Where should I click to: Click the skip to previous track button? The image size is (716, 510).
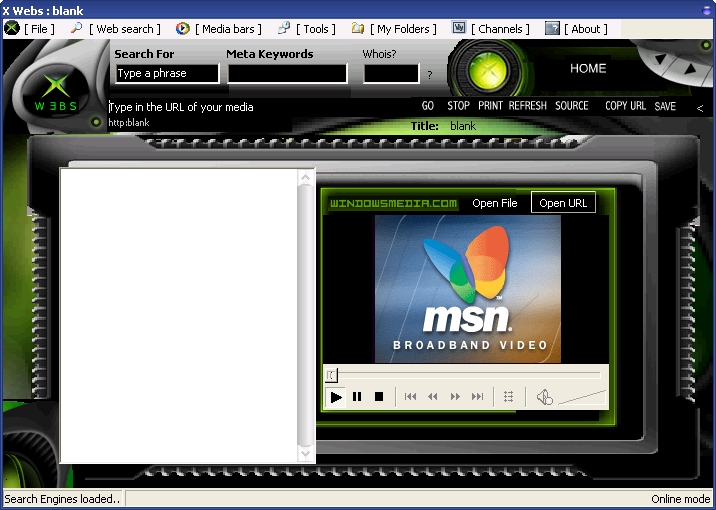(410, 397)
